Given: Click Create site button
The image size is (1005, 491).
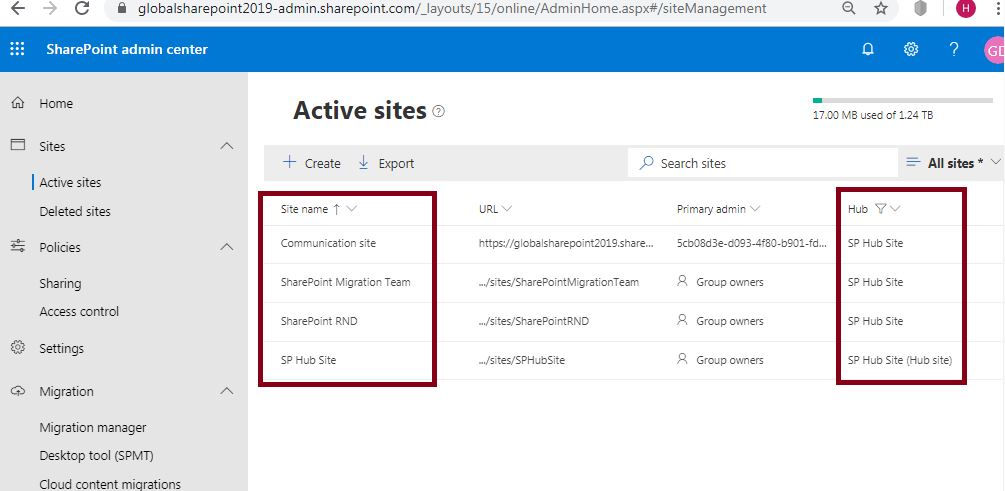Looking at the screenshot, I should coord(311,163).
